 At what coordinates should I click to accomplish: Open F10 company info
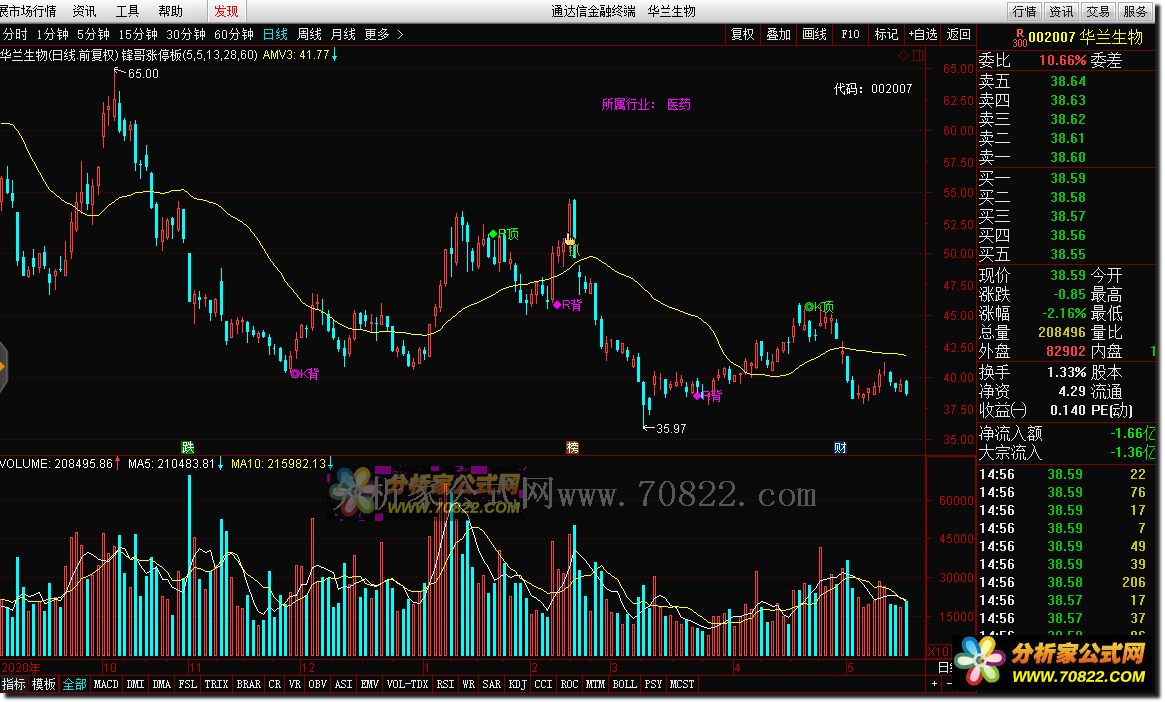click(x=850, y=34)
